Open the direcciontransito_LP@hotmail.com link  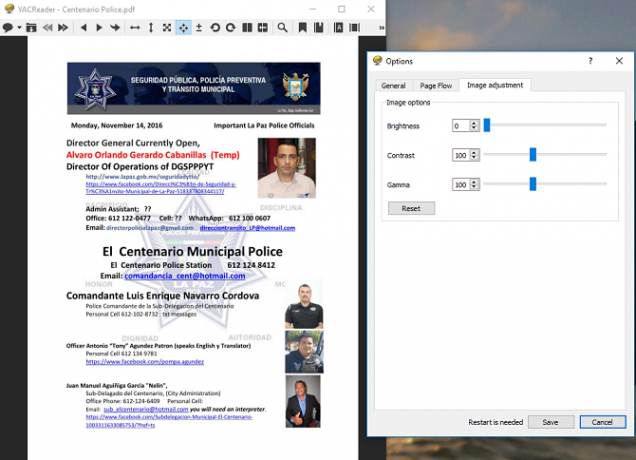tap(247, 228)
